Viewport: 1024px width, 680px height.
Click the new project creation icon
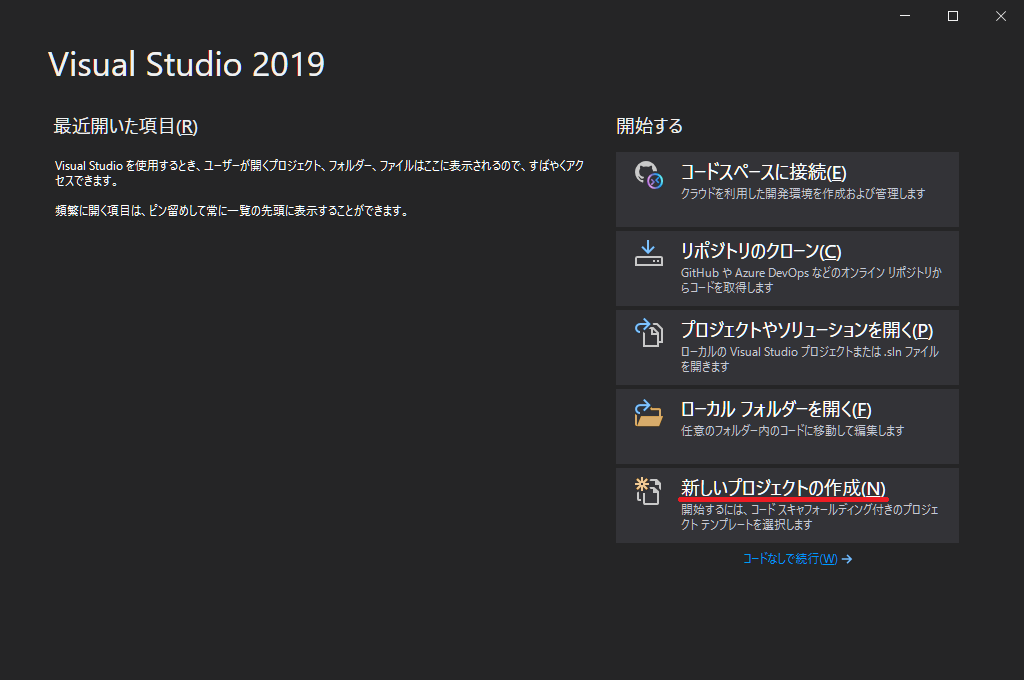(649, 491)
